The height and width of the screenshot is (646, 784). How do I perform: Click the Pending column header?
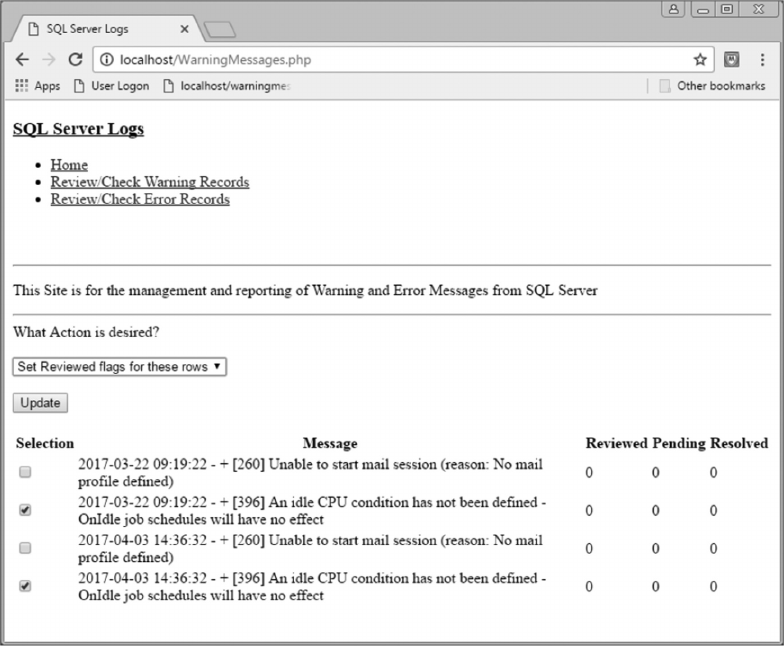[679, 444]
